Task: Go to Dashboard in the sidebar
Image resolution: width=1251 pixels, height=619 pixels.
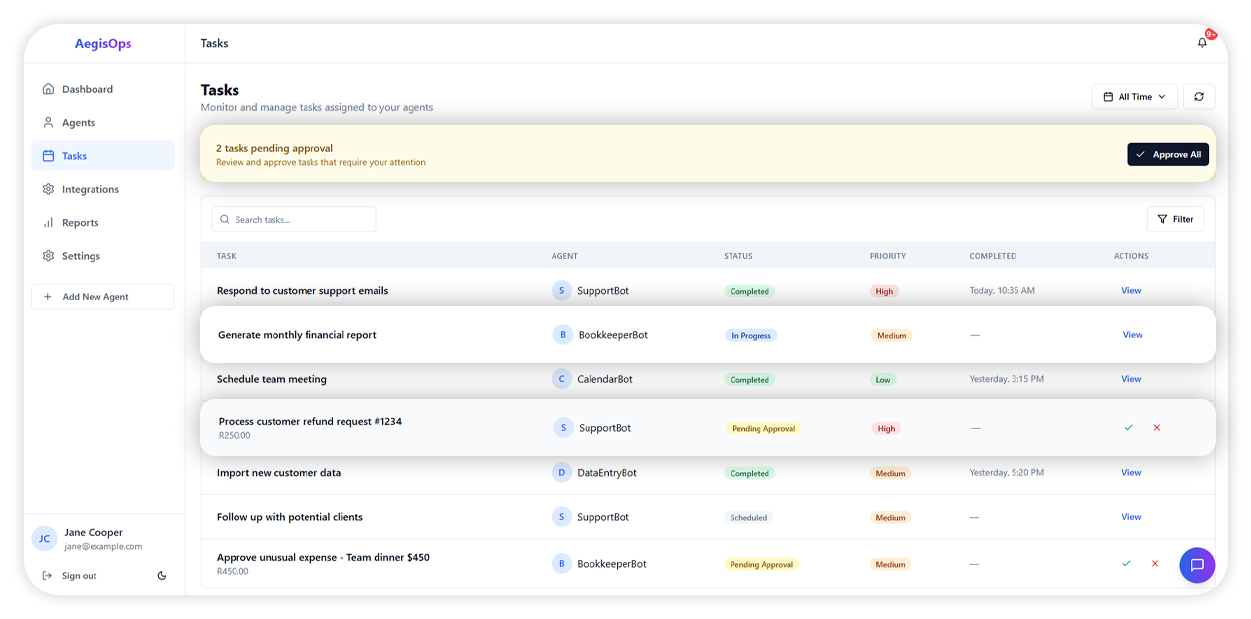Action: (x=87, y=89)
